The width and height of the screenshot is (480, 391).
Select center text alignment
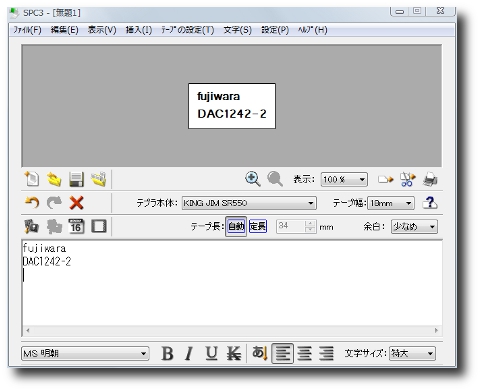pyautogui.click(x=305, y=353)
